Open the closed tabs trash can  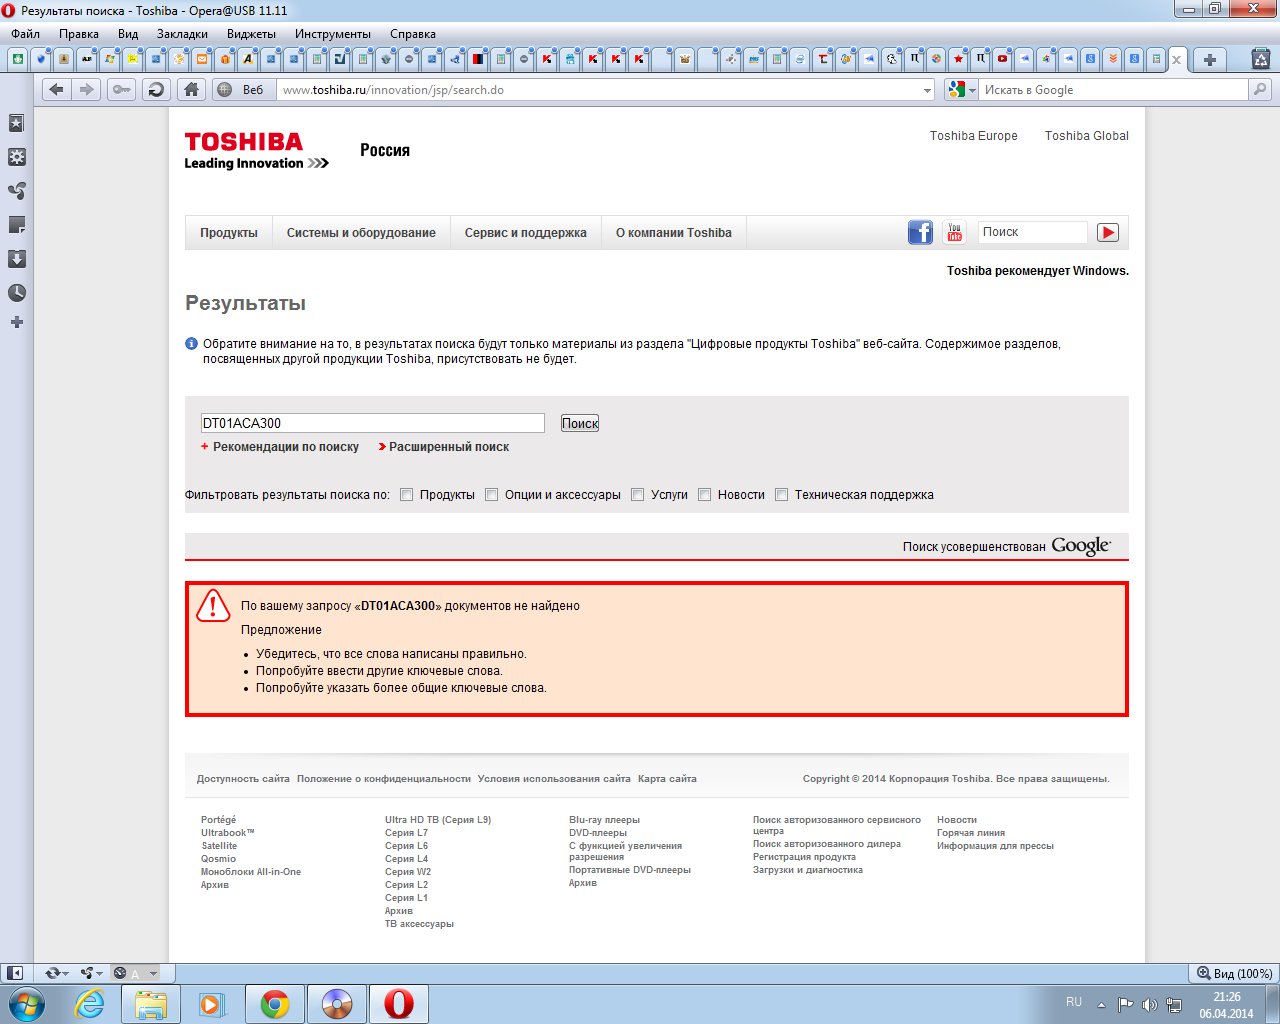(x=1261, y=59)
